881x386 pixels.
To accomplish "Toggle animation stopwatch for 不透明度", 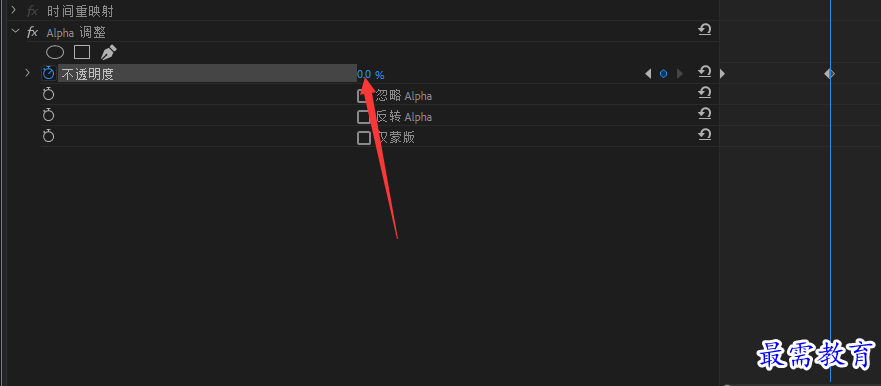I will point(49,73).
